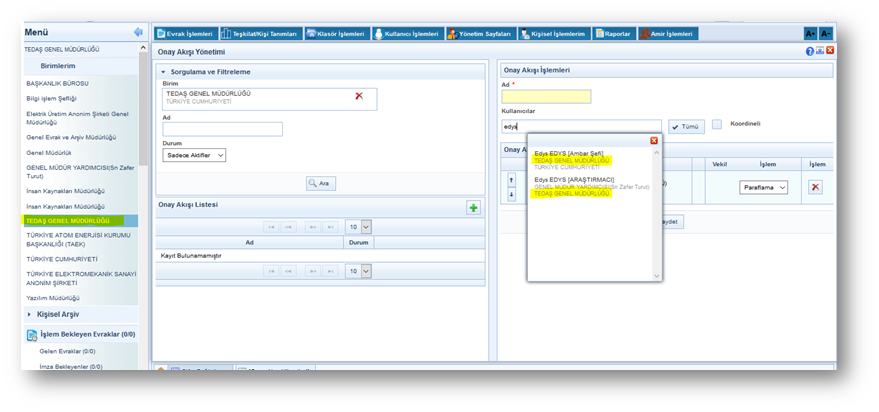Open the Raporlar menu
Screen dimensions: 879x412
tap(613, 34)
